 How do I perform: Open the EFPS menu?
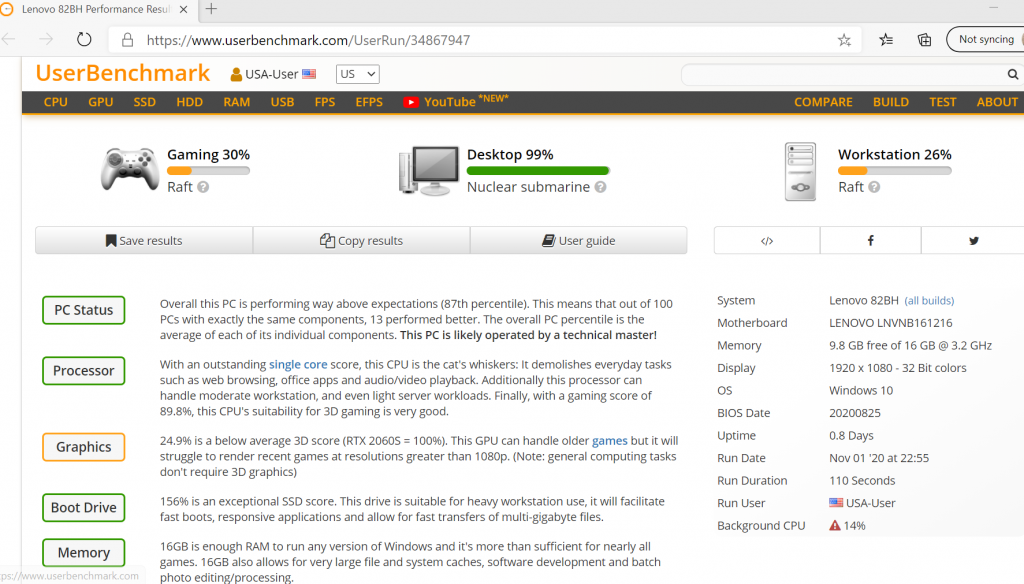click(x=369, y=102)
